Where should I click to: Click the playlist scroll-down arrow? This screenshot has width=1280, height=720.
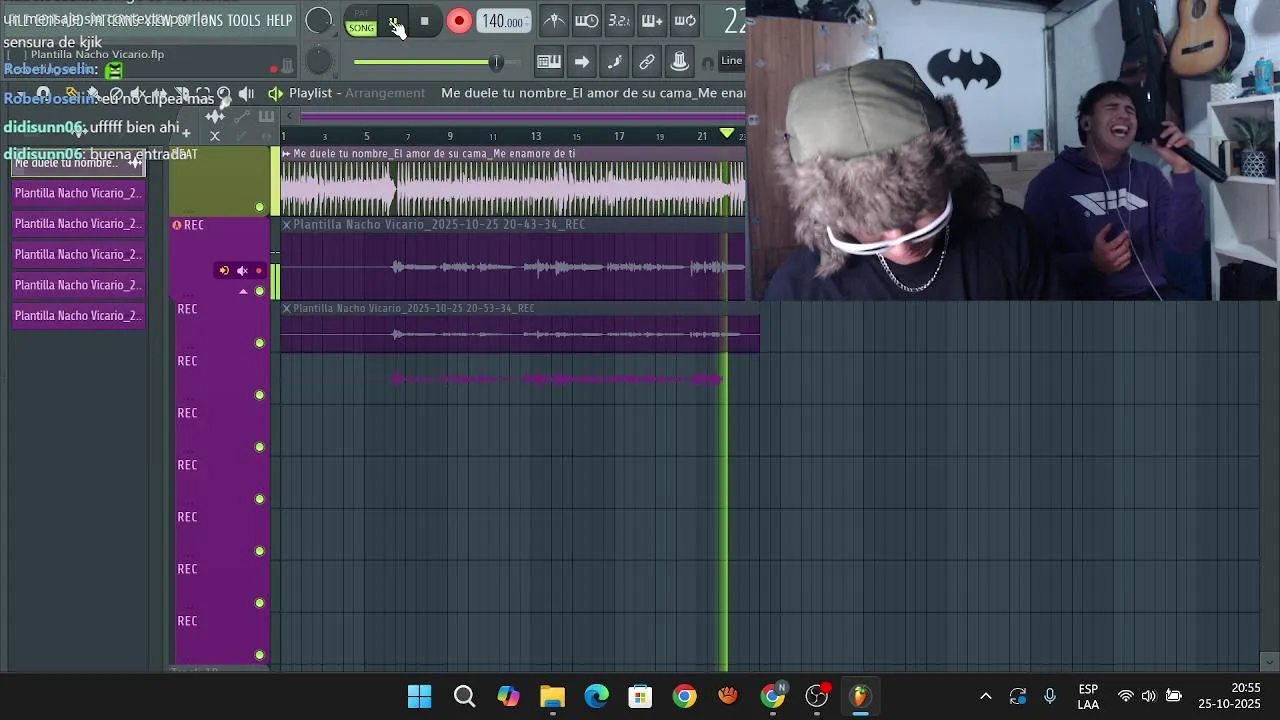click(1269, 661)
